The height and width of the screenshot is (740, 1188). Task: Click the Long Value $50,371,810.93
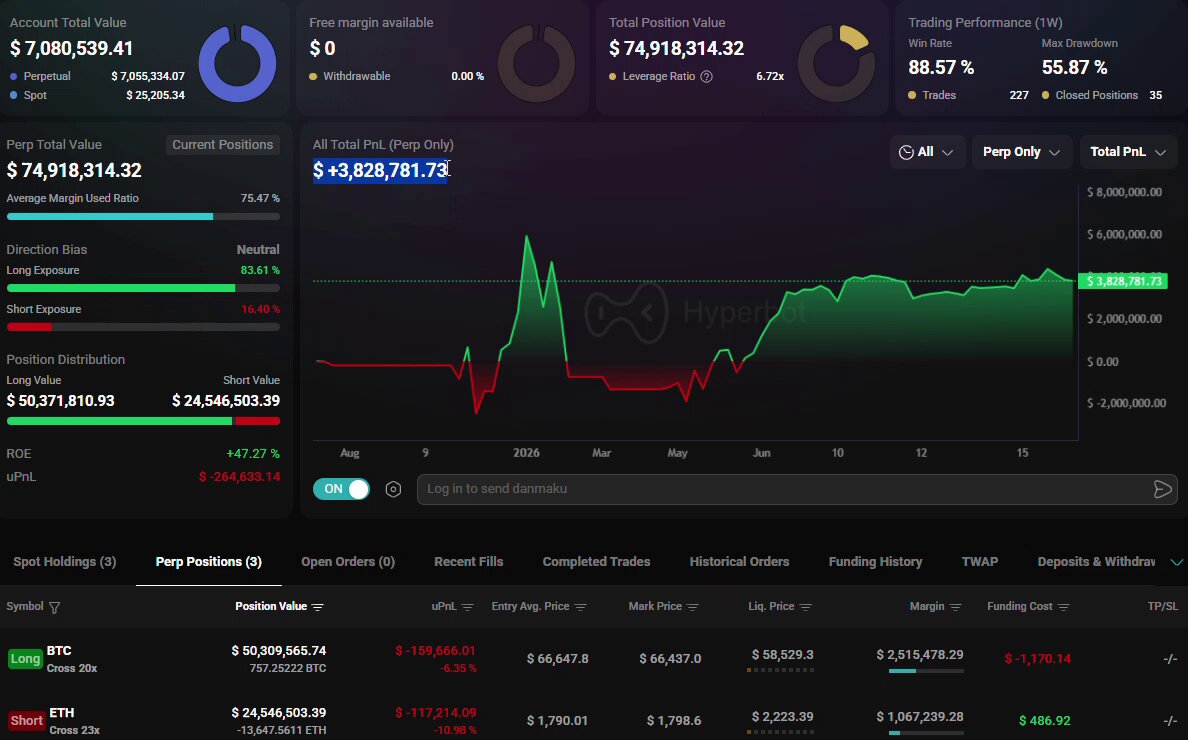tap(61, 401)
